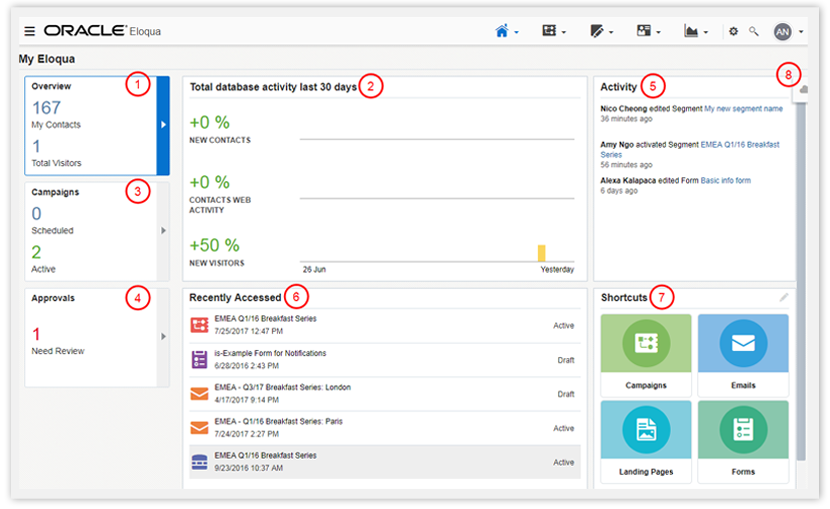Open the Insight chart icon menu
The width and height of the screenshot is (830, 509).
tap(691, 31)
